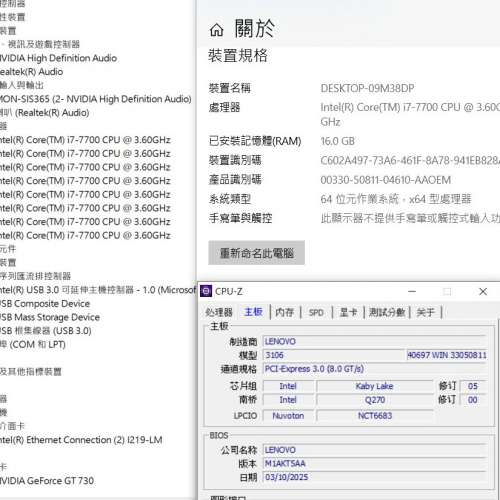
Task: Select the 音訊輸入與輸出 category in Device Manager
Action: (x=22, y=85)
